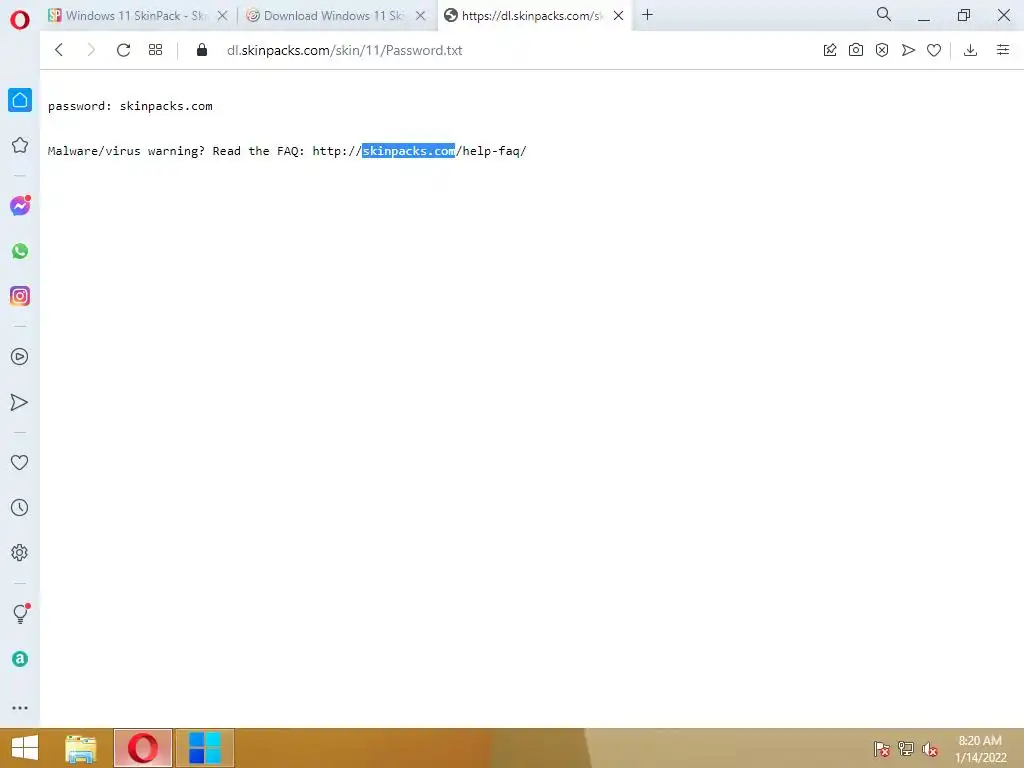Open the Windows Start button
The image size is (1024, 768).
(x=25, y=748)
